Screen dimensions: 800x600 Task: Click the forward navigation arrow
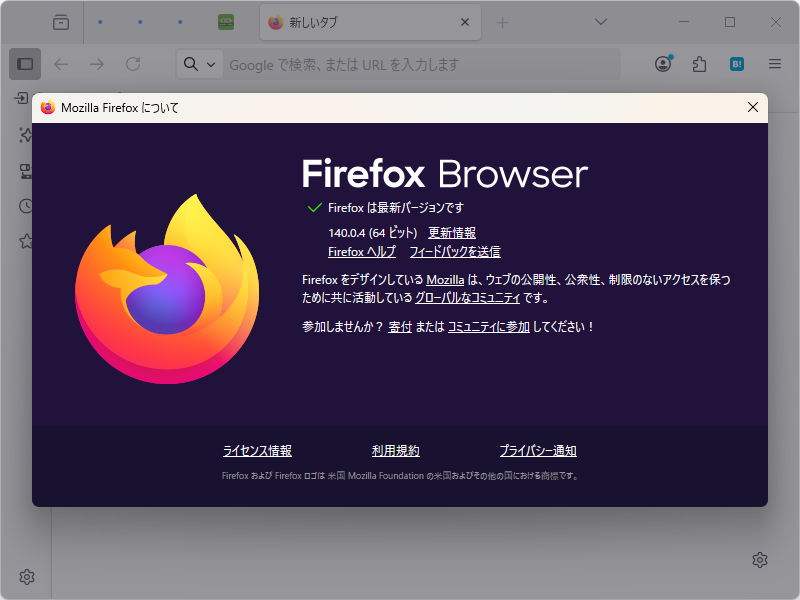click(97, 64)
